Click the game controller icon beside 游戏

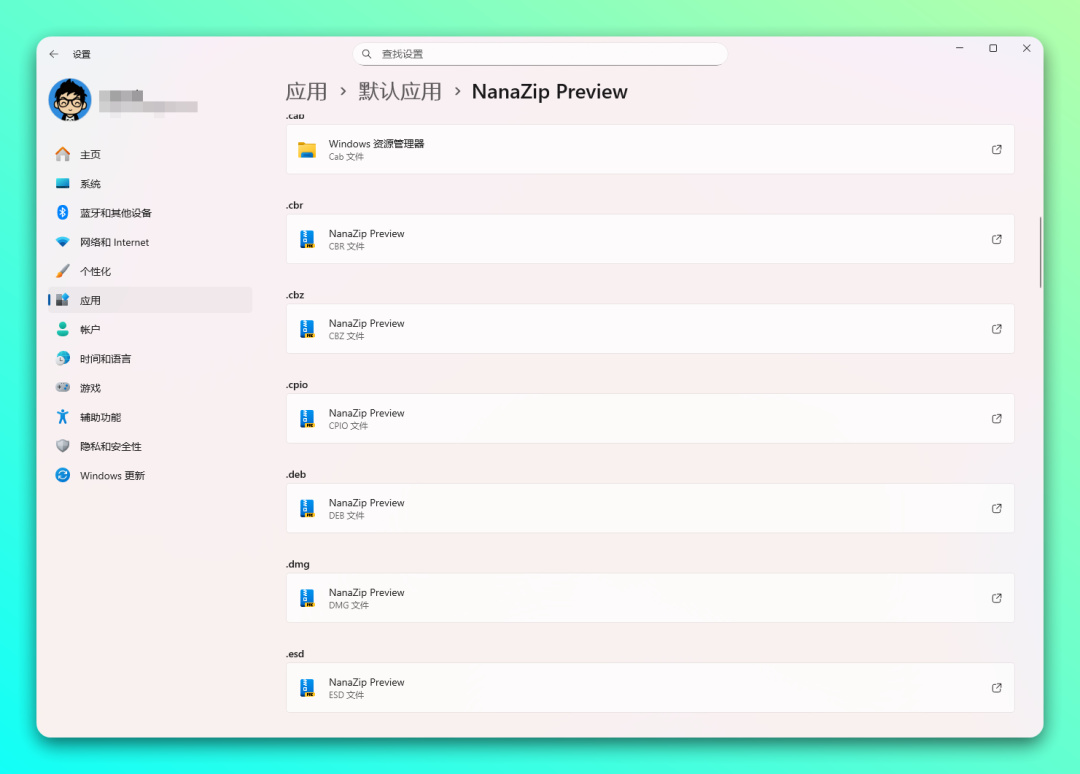click(x=63, y=388)
